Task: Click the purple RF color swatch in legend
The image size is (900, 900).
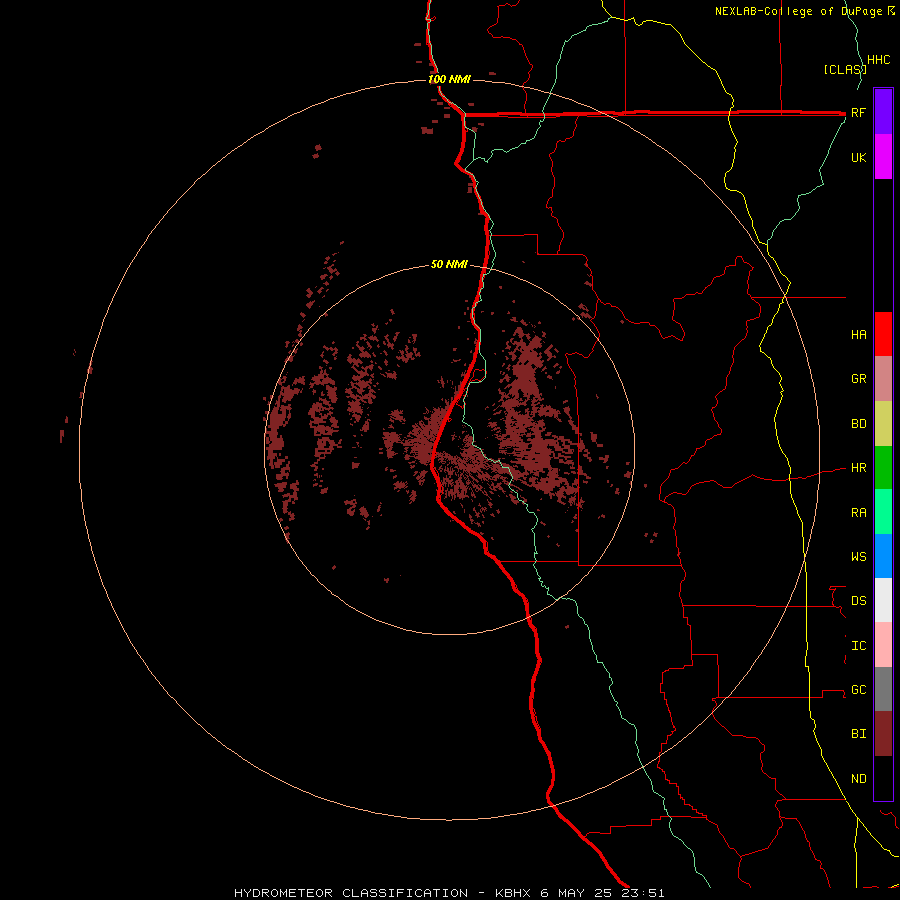Action: pos(883,112)
